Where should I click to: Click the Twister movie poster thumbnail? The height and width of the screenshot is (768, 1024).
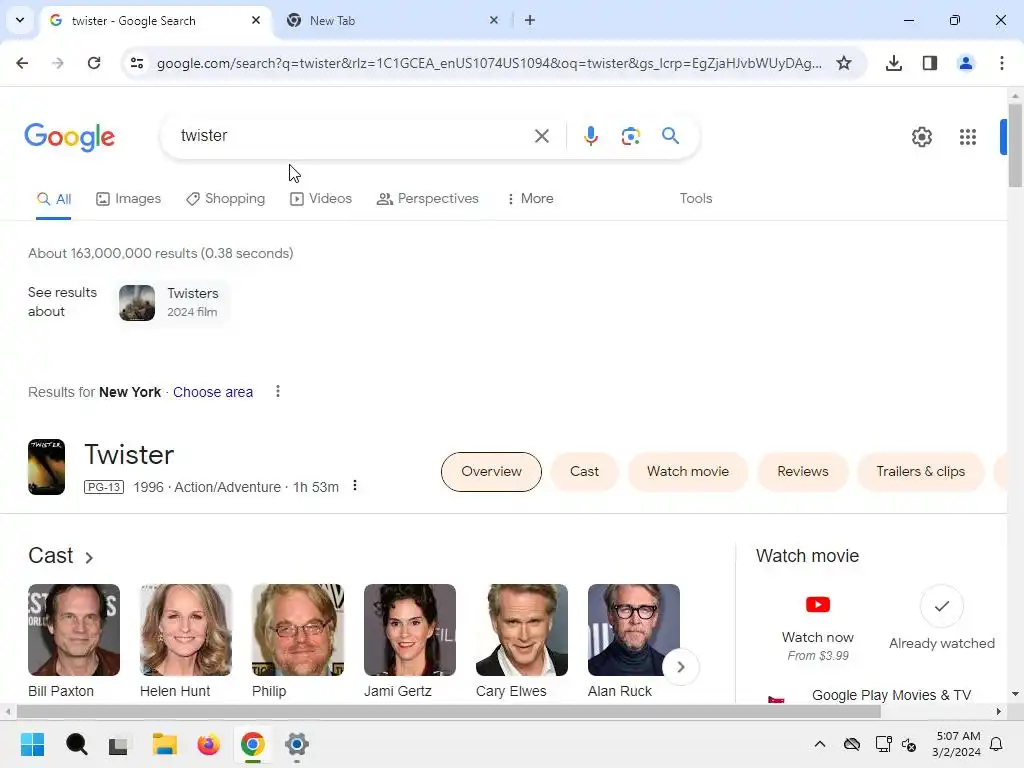(46, 467)
